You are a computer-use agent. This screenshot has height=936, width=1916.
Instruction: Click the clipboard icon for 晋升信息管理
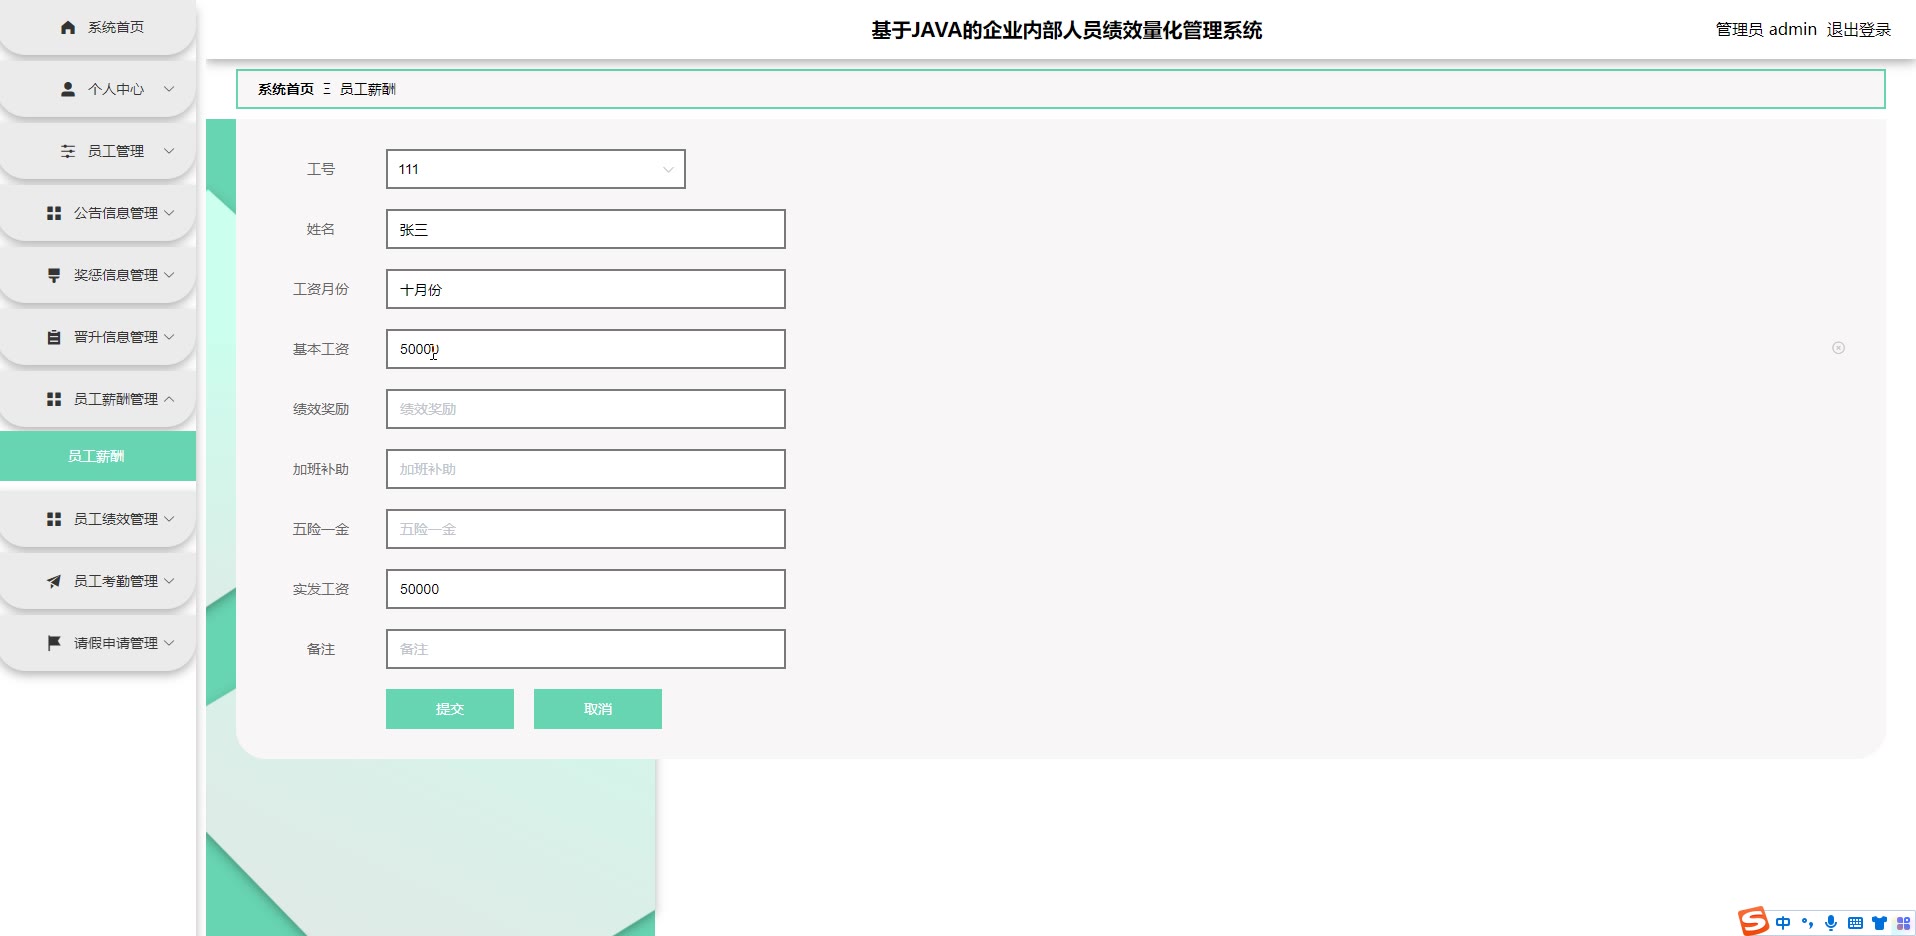click(x=54, y=337)
